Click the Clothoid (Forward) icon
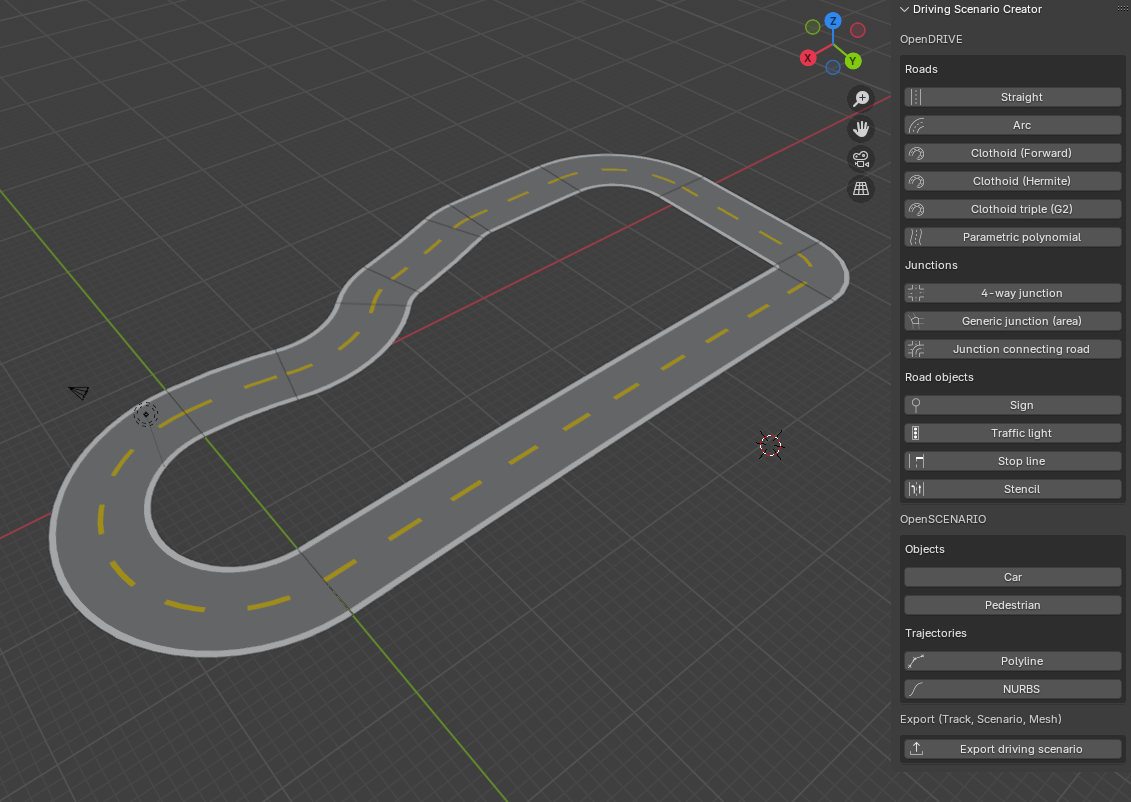1131x802 pixels. coord(916,153)
